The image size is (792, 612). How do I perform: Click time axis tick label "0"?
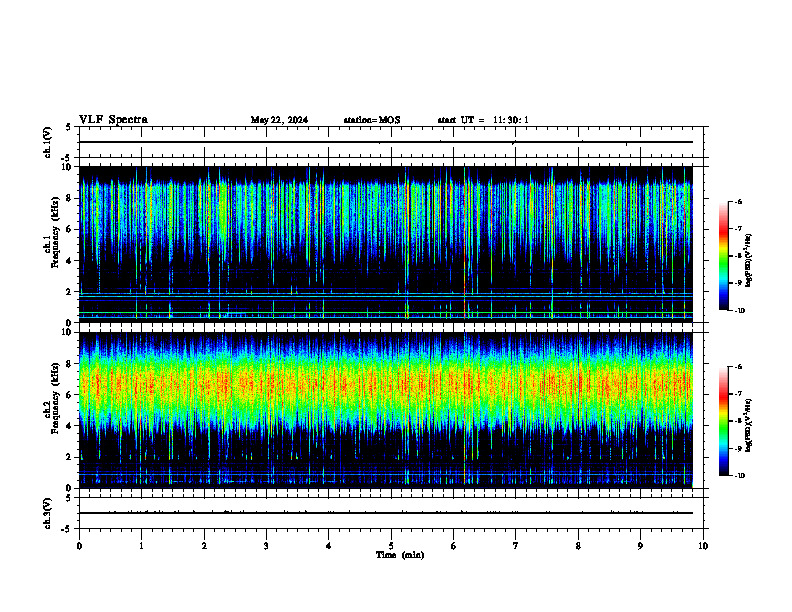79,546
